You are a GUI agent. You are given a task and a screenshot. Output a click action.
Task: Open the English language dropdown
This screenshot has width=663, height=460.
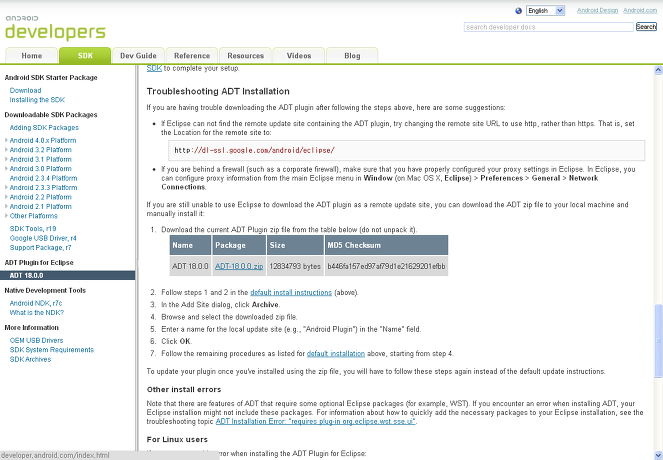[x=545, y=11]
